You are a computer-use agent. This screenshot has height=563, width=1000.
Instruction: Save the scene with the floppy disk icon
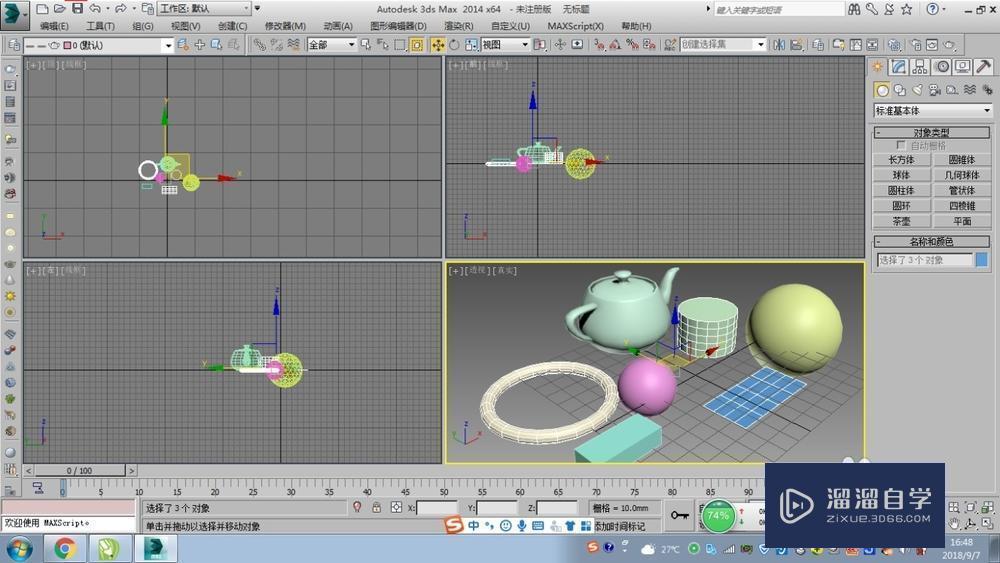(77, 8)
